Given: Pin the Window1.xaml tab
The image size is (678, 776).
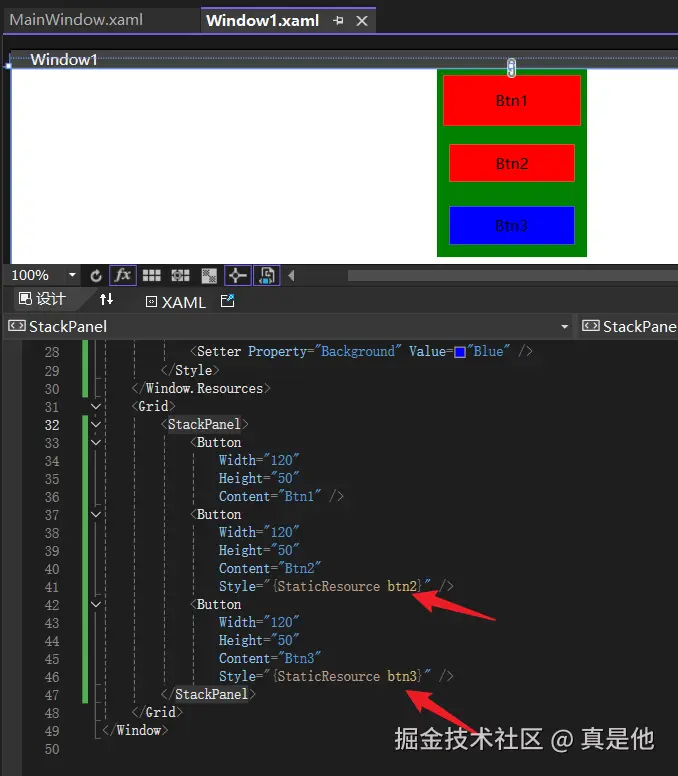Looking at the screenshot, I should point(338,21).
